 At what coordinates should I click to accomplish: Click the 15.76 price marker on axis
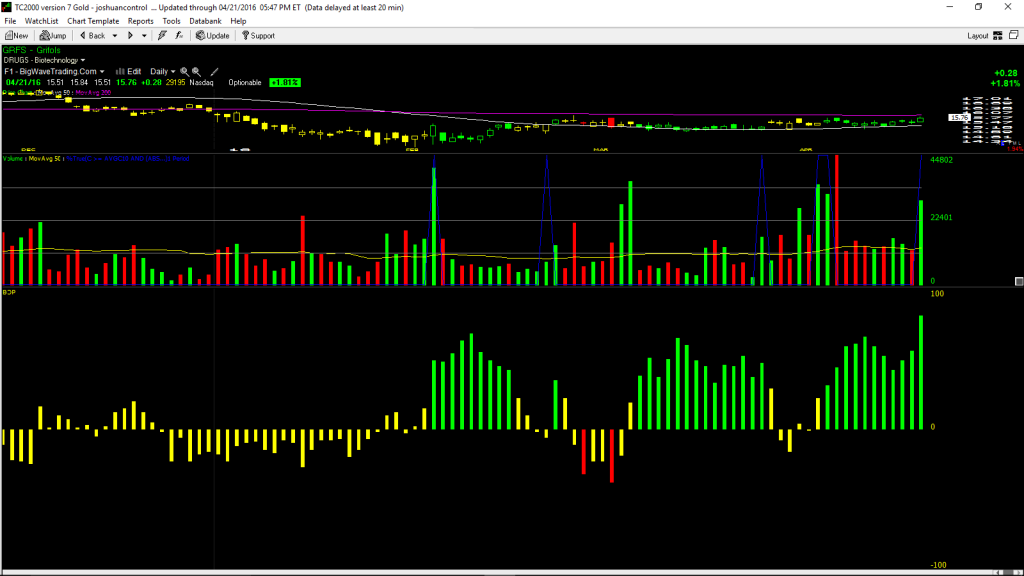tap(959, 118)
